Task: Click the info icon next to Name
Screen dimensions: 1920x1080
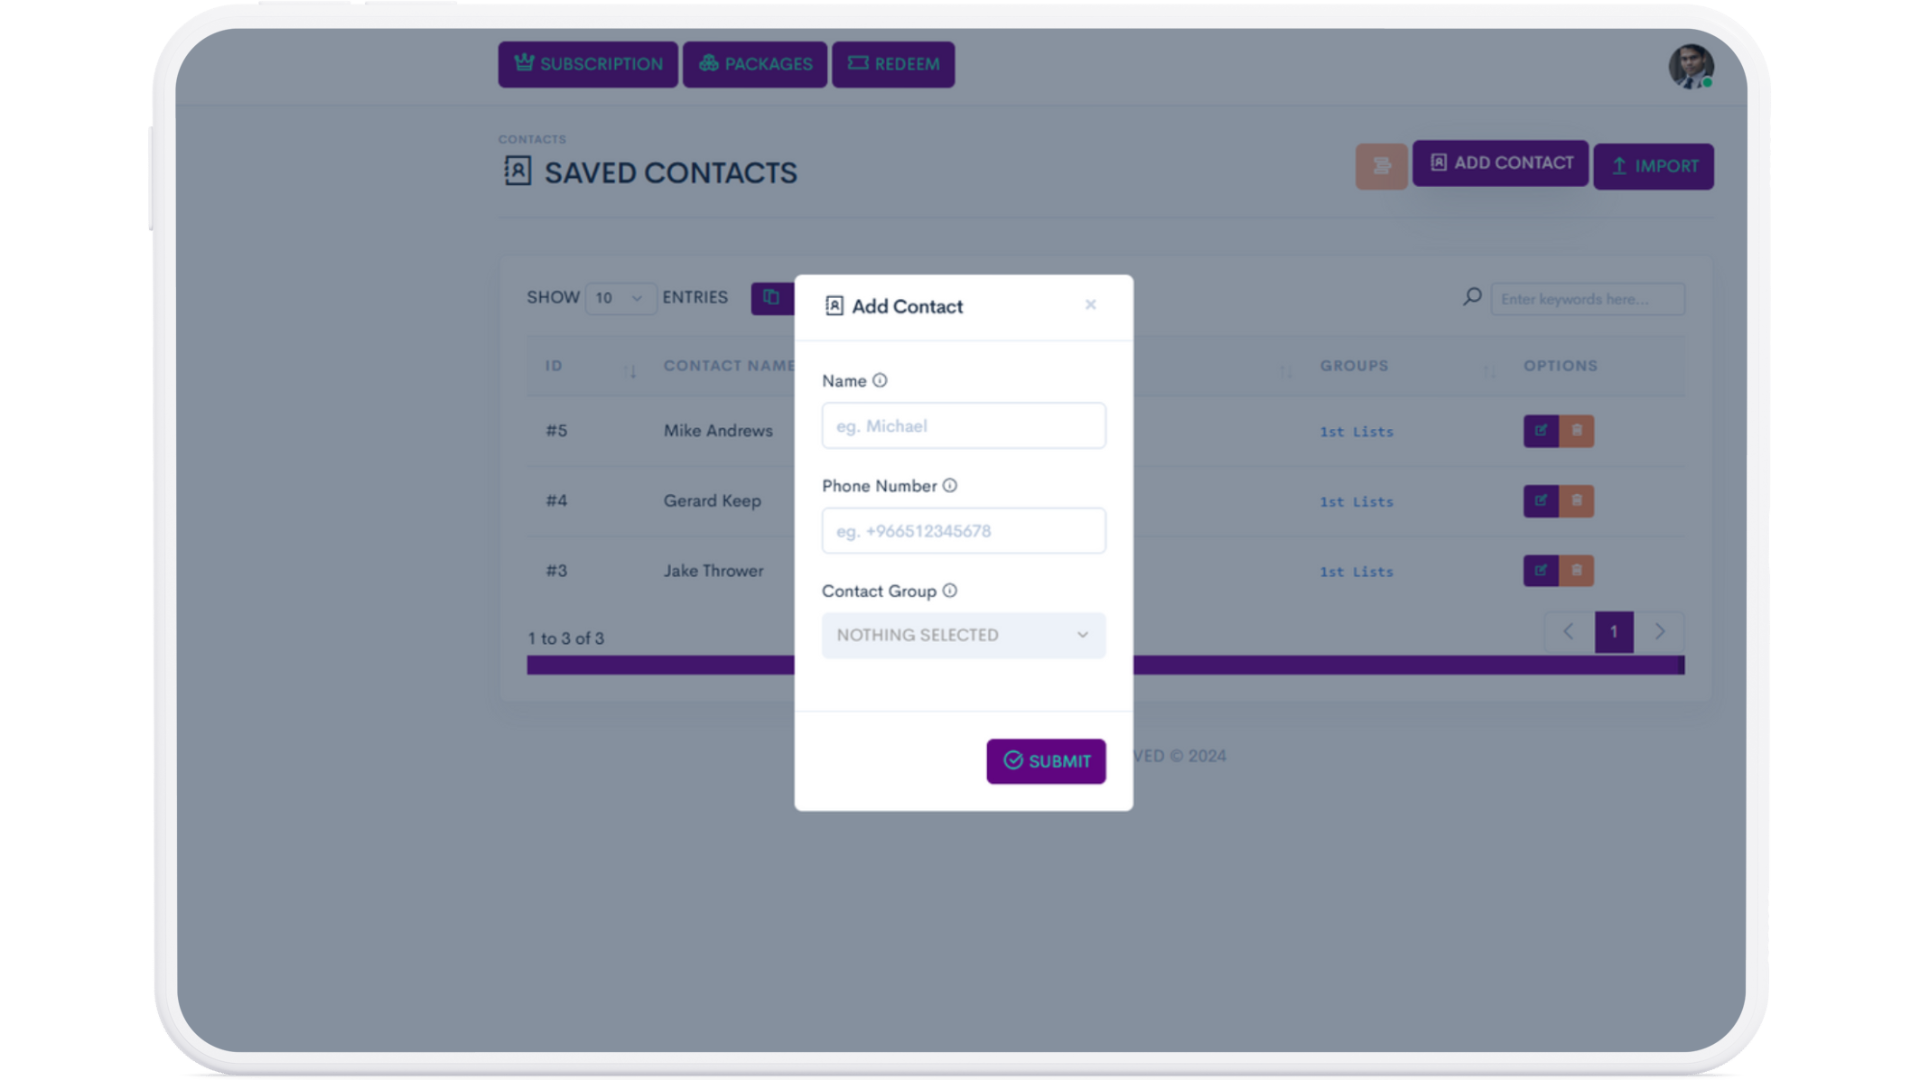Action: 880,381
